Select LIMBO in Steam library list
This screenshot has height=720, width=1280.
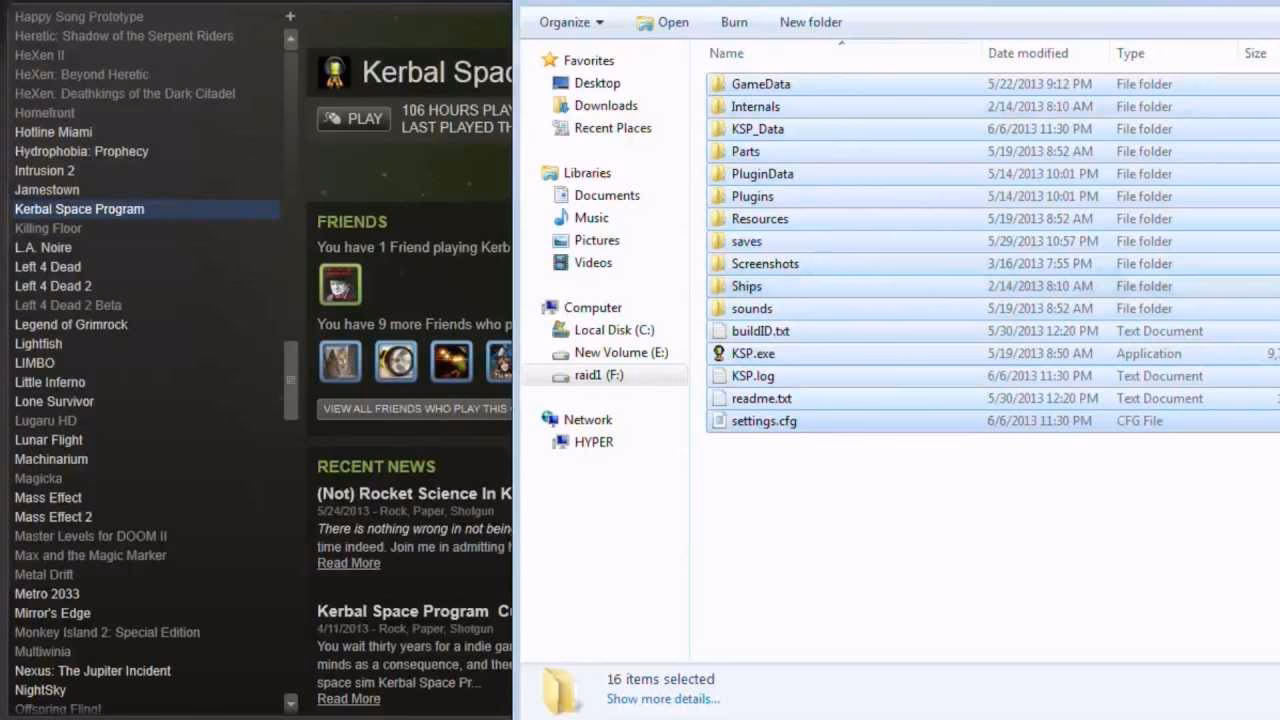point(34,363)
